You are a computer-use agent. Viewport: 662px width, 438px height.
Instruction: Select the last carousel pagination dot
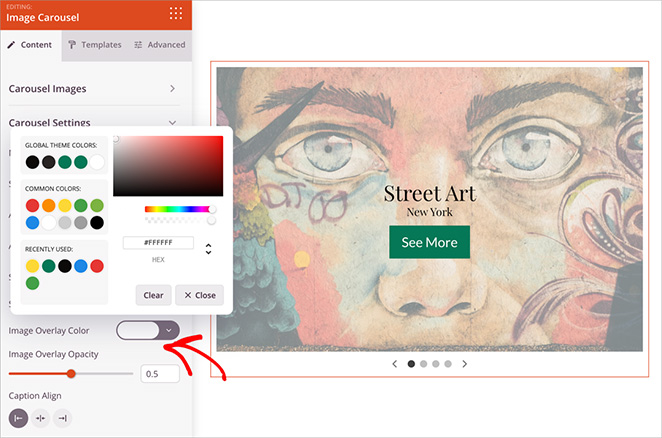click(448, 364)
